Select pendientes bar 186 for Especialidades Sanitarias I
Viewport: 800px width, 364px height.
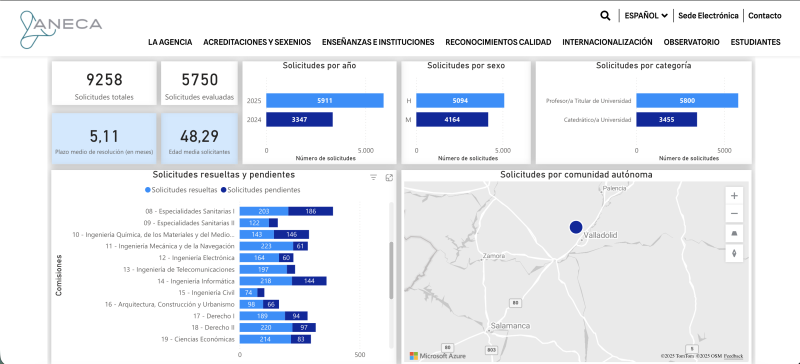tap(311, 211)
